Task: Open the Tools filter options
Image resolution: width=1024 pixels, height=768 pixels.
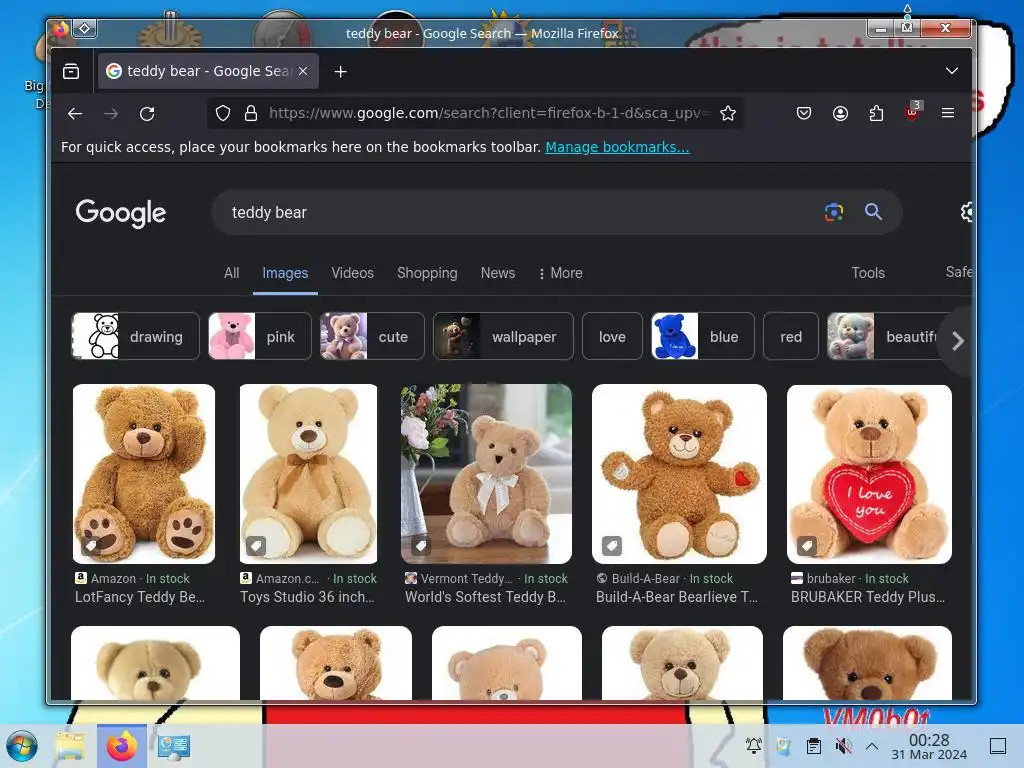Action: click(868, 273)
